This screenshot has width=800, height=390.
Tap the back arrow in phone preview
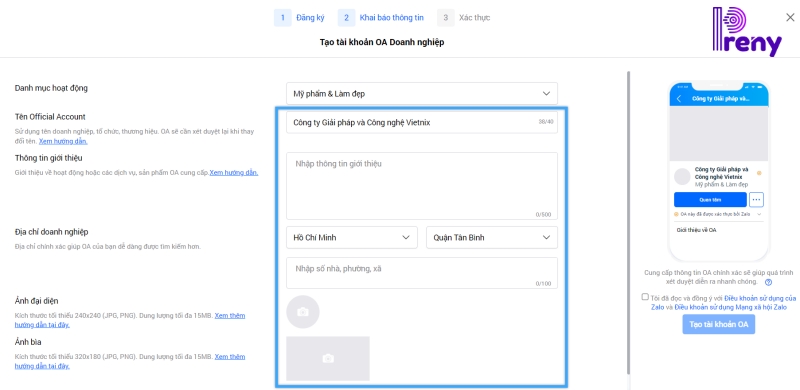click(679, 99)
